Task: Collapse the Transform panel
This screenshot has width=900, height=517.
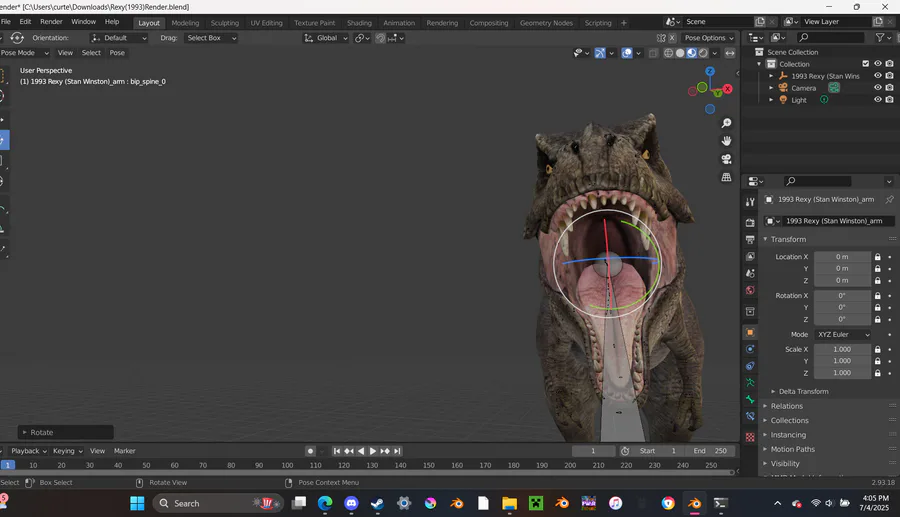Action: [788, 239]
